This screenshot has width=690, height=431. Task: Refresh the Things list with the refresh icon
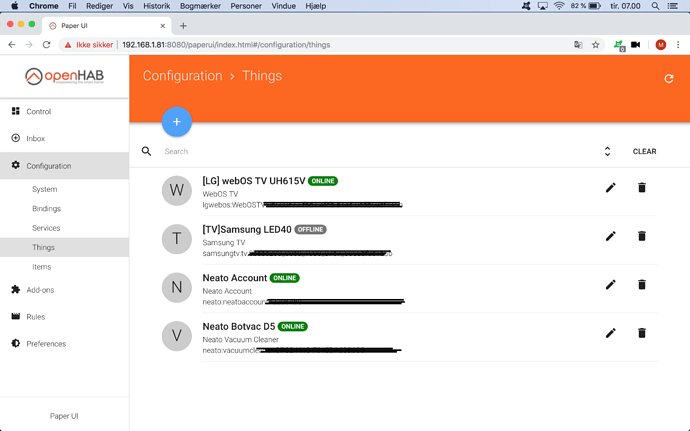(668, 78)
